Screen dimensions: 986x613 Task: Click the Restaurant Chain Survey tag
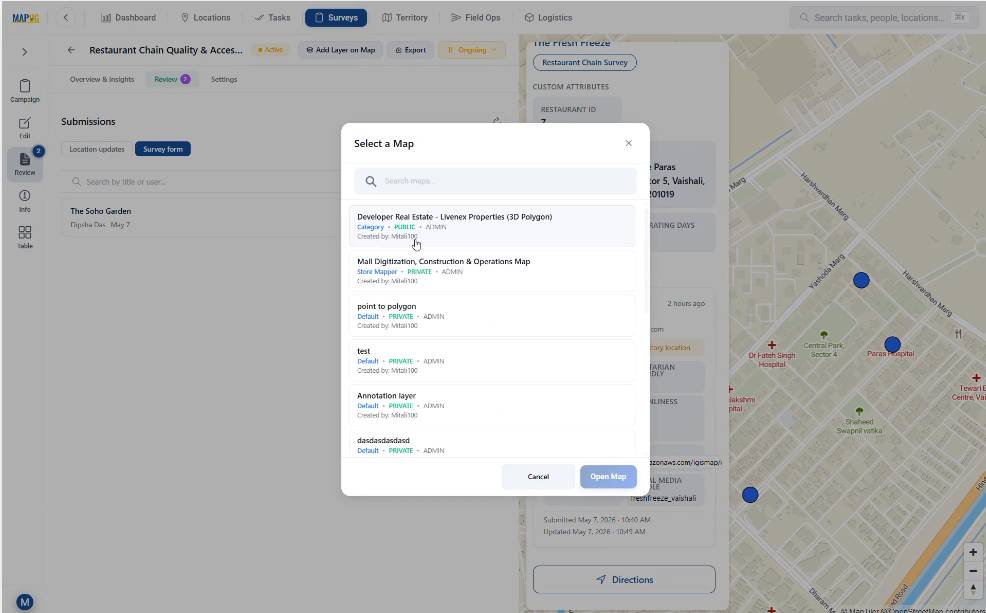(x=585, y=62)
